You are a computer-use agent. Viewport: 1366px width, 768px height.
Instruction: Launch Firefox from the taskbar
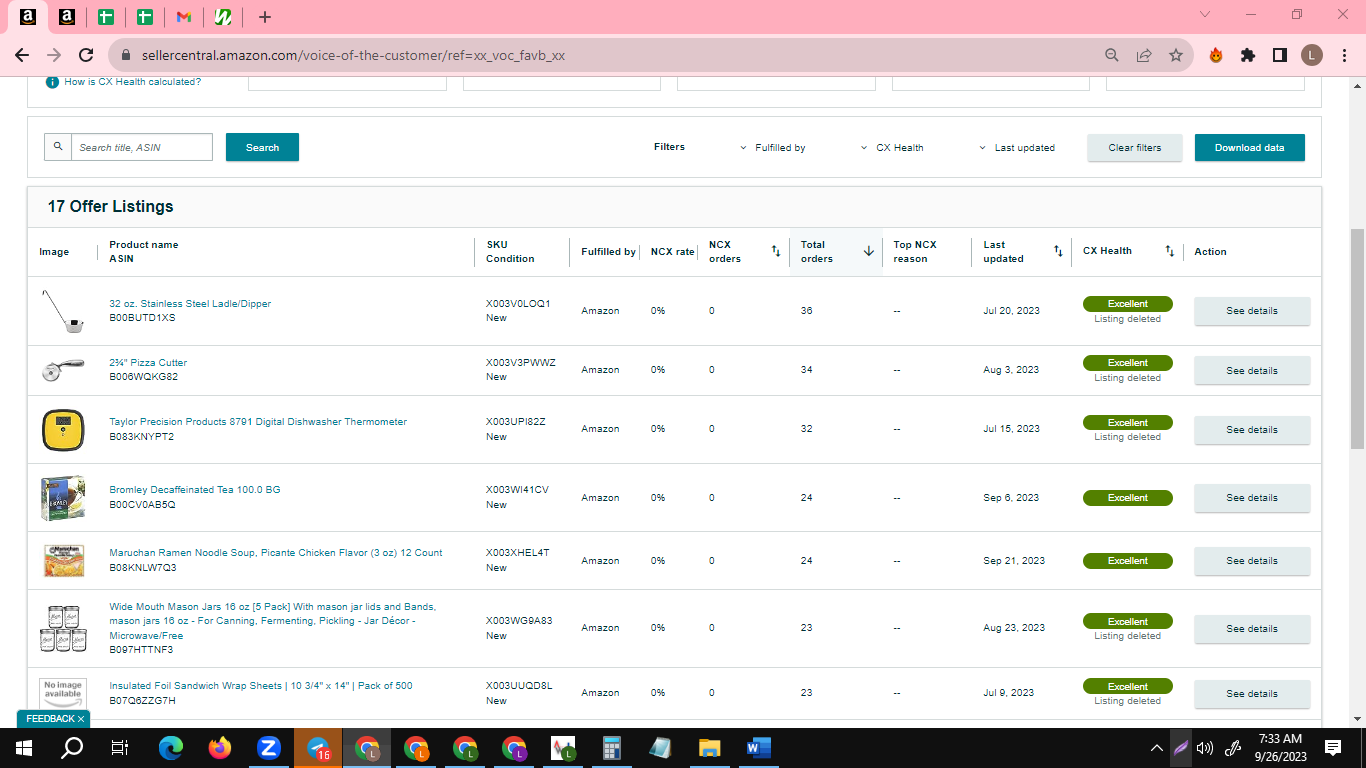coord(219,747)
